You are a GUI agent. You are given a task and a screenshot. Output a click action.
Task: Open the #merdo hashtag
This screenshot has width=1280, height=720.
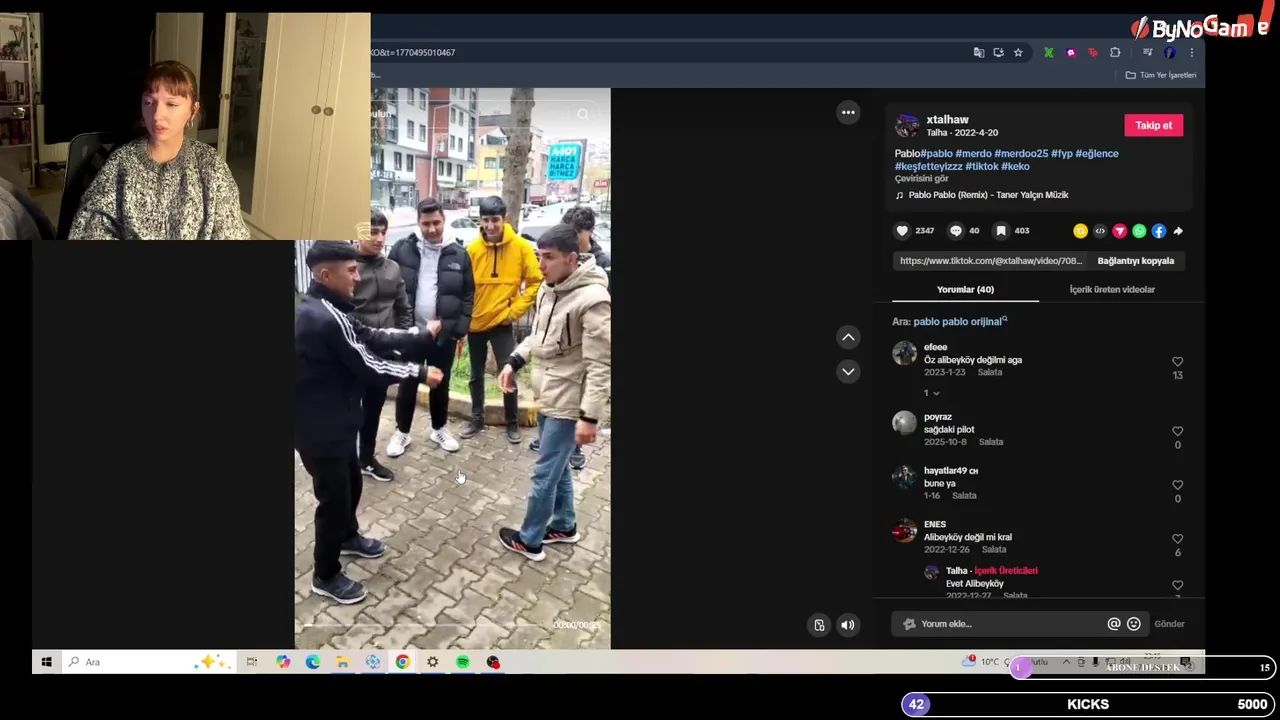pos(973,154)
